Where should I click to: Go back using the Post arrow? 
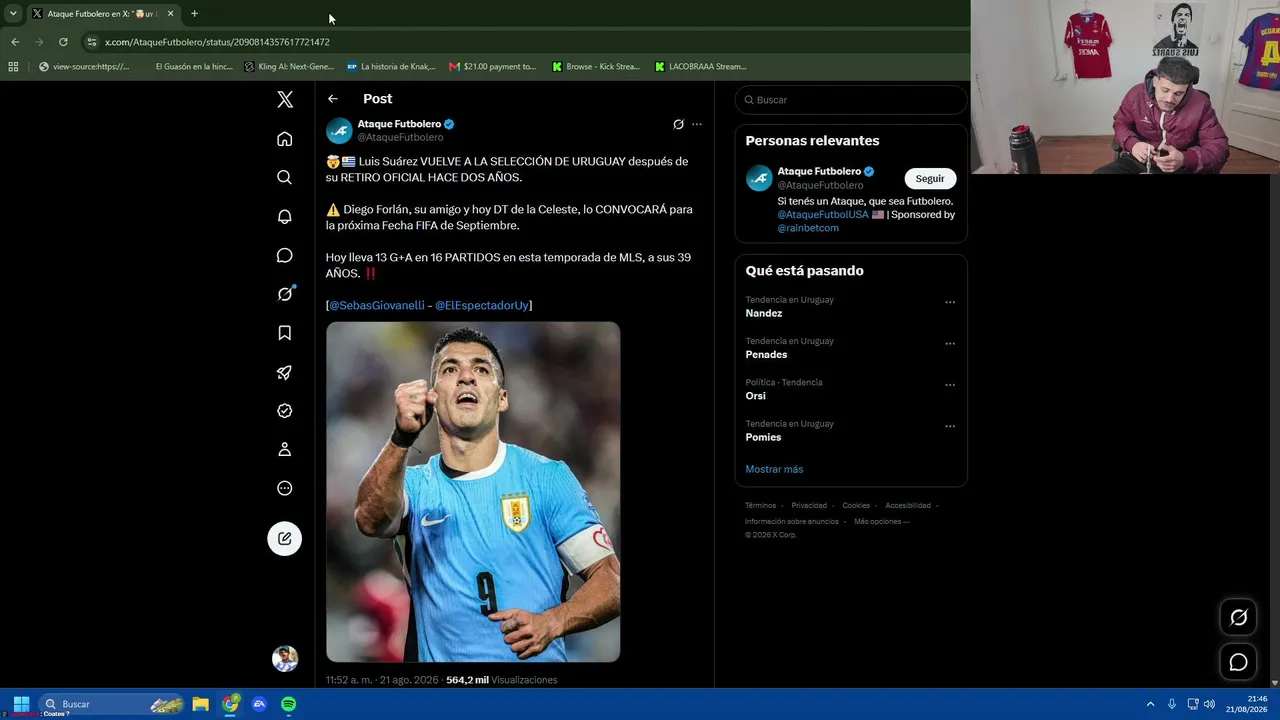click(x=333, y=99)
